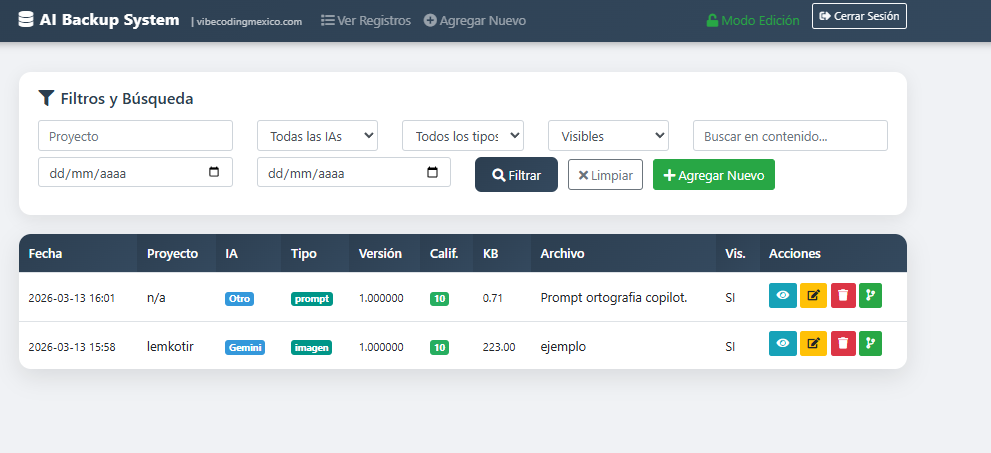991x453 pixels.
Task: Click the edit icon for Prompt ortografia copilot
Action: pyautogui.click(x=812, y=296)
